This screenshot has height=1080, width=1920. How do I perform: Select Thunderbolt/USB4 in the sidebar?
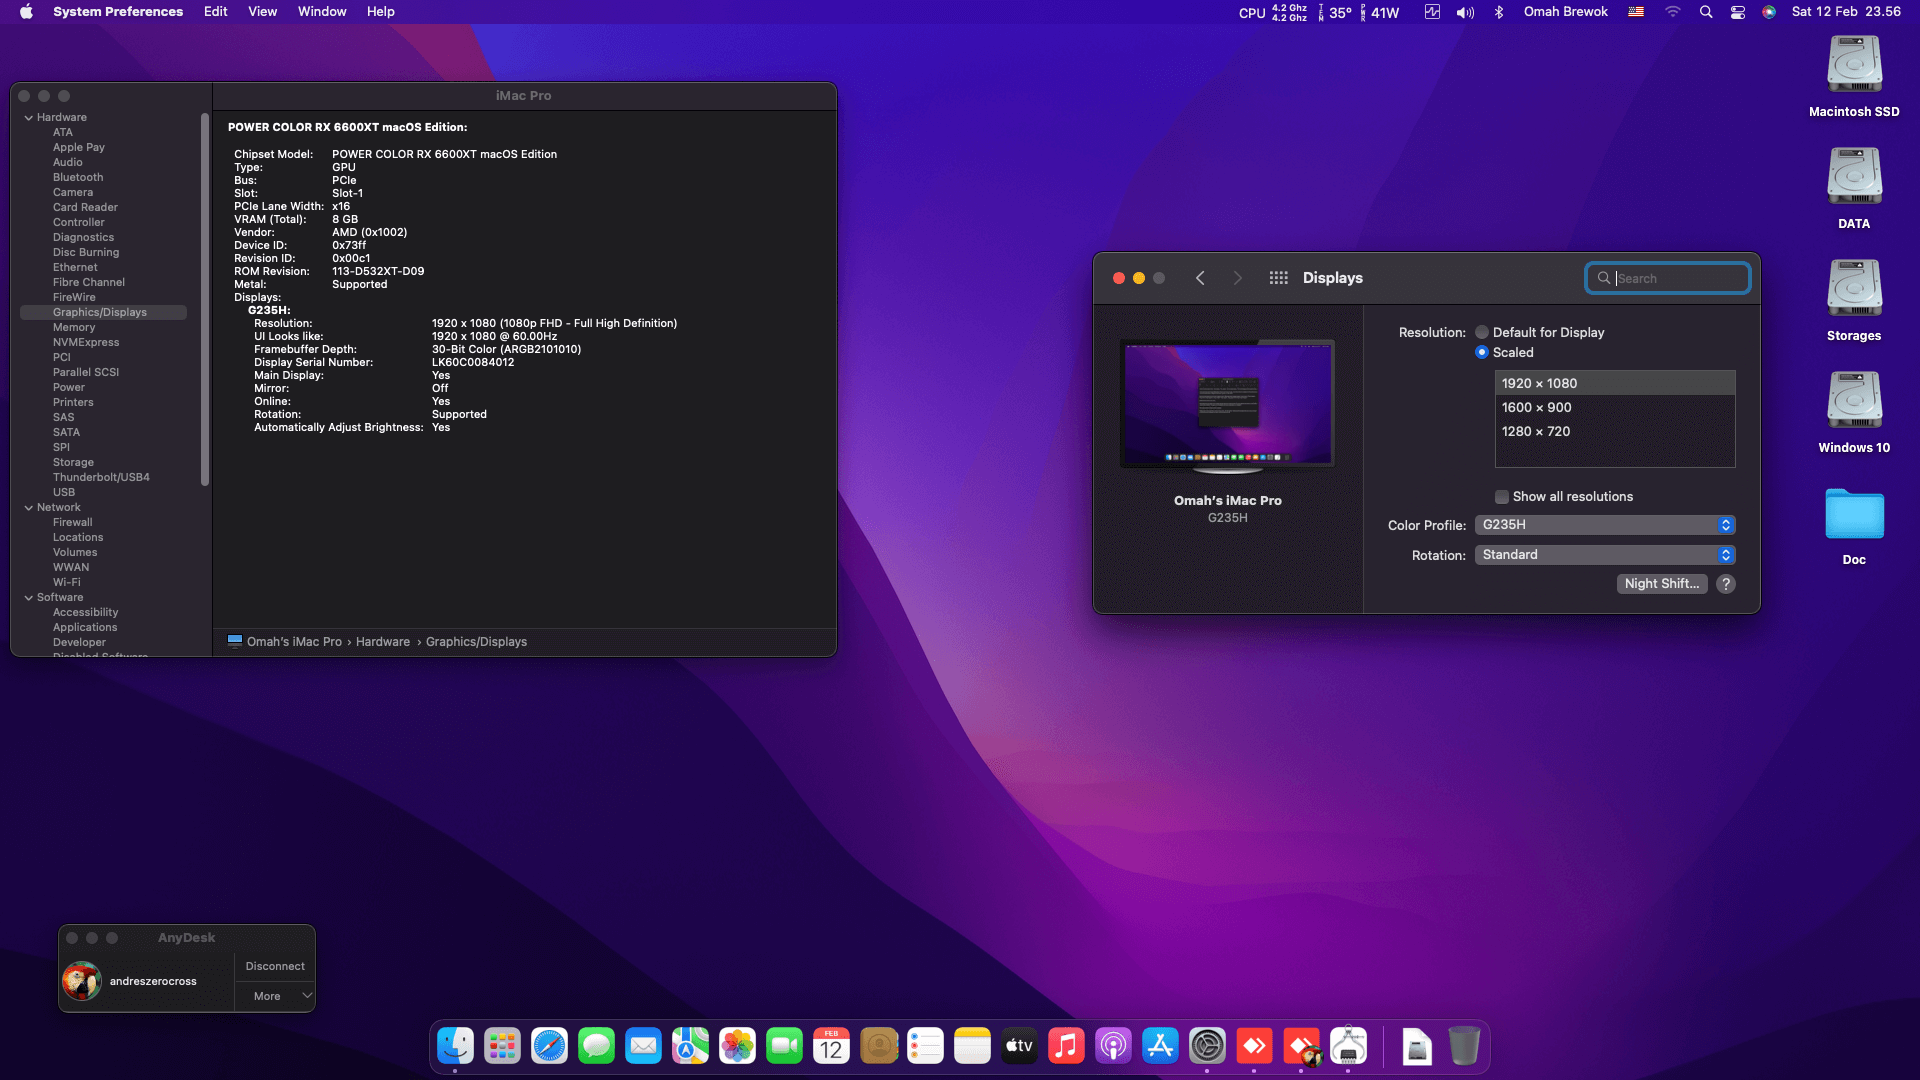pos(101,478)
